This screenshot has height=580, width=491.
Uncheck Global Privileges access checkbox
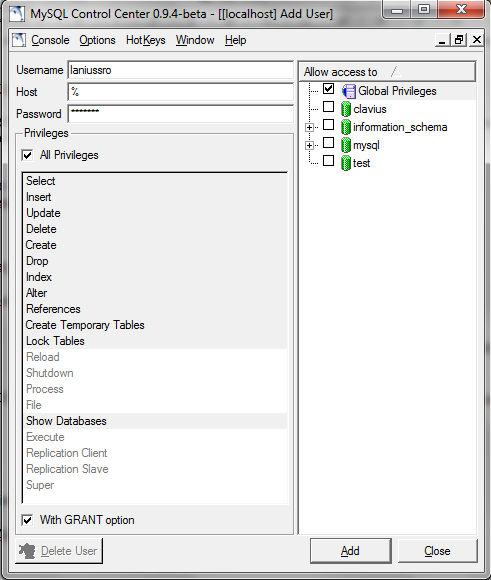point(329,89)
